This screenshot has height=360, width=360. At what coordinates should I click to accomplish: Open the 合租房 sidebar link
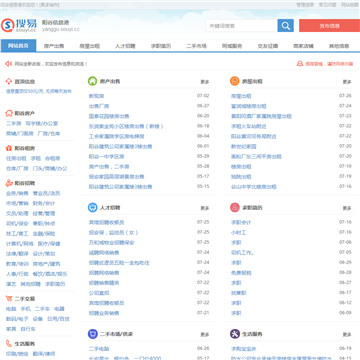point(53,158)
